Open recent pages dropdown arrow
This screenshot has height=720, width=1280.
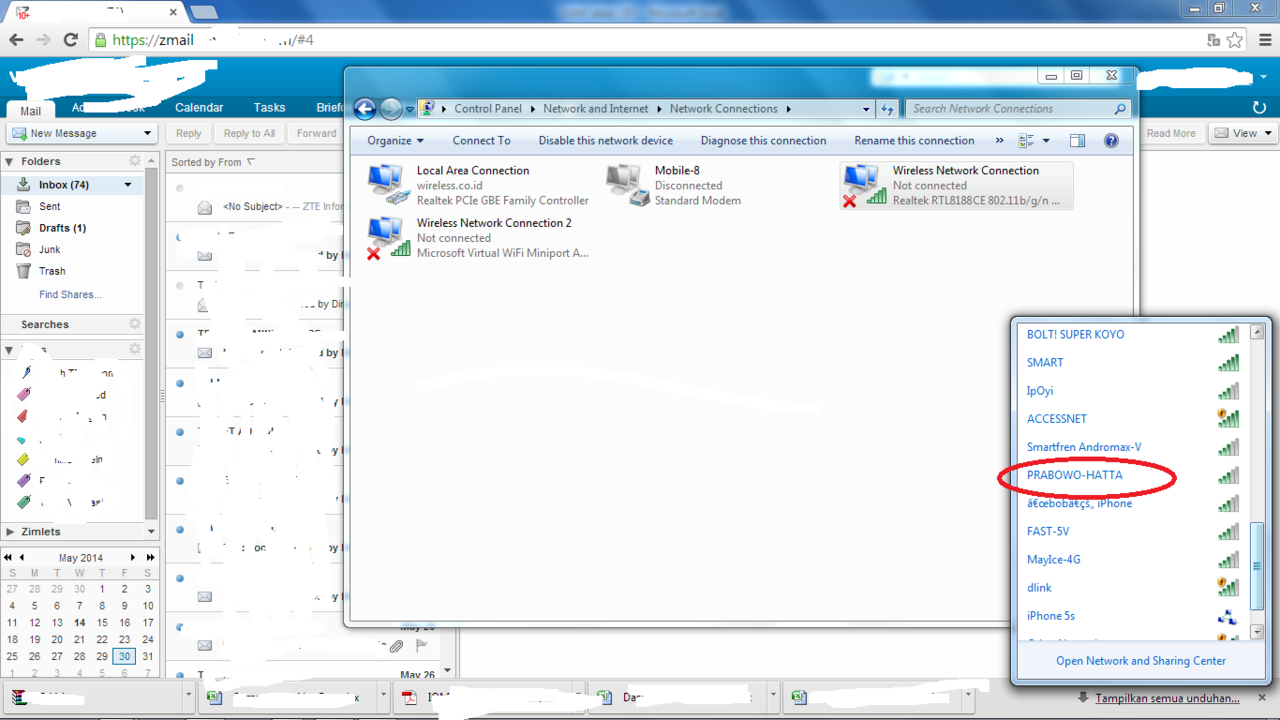click(410, 110)
